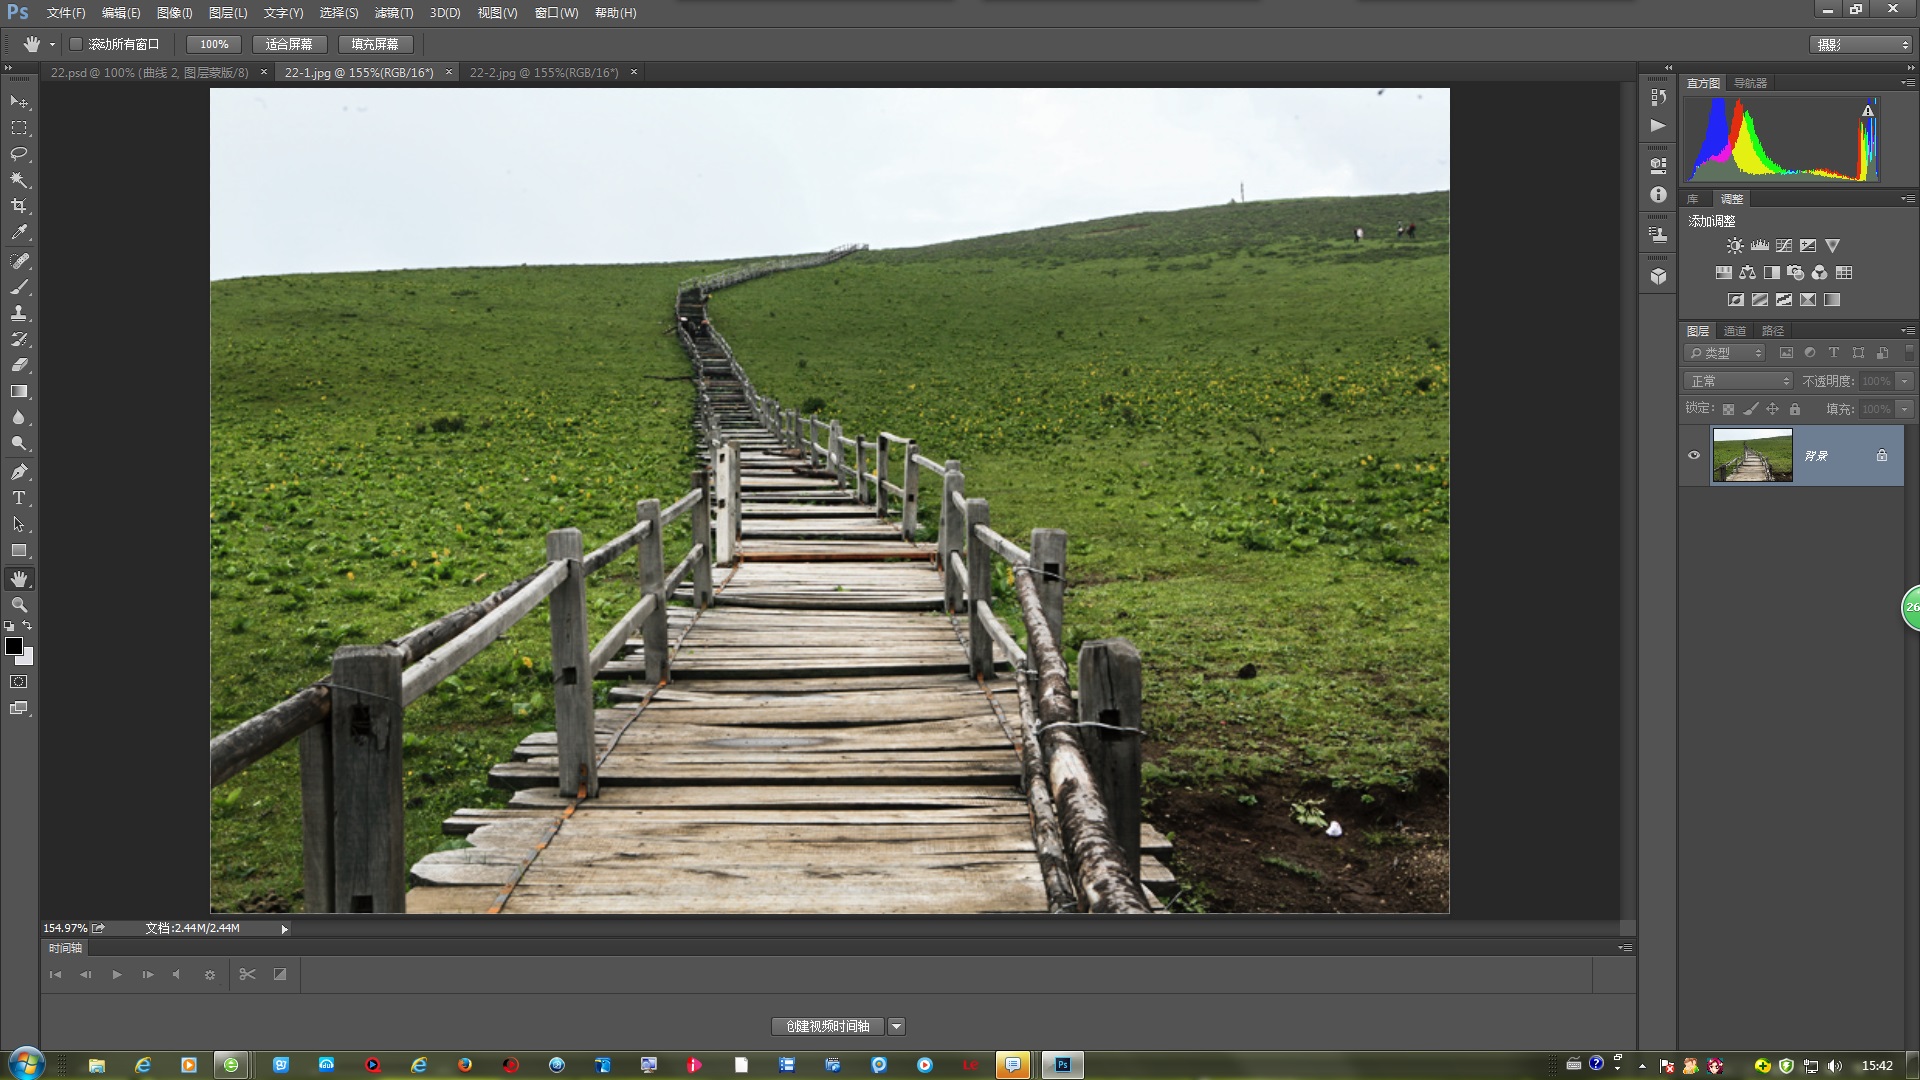The height and width of the screenshot is (1080, 1920).
Task: Select the Clone Stamp tool
Action: click(19, 313)
